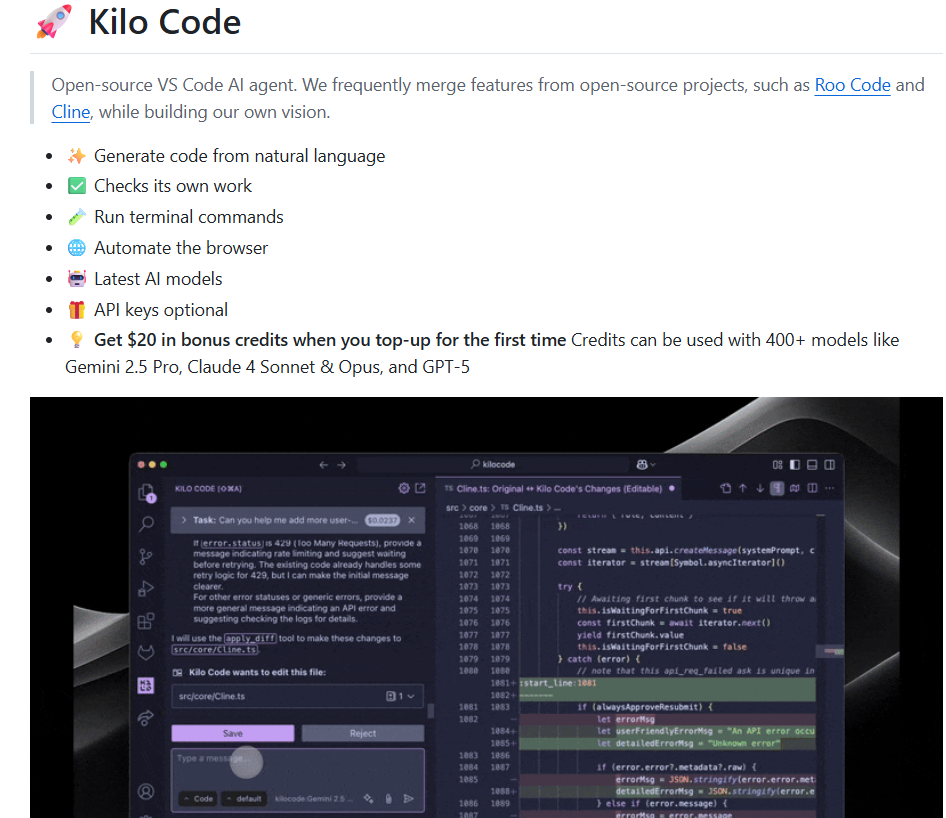Follow the Cline hyperlink
Screen dimensions: 946x818
71,112
